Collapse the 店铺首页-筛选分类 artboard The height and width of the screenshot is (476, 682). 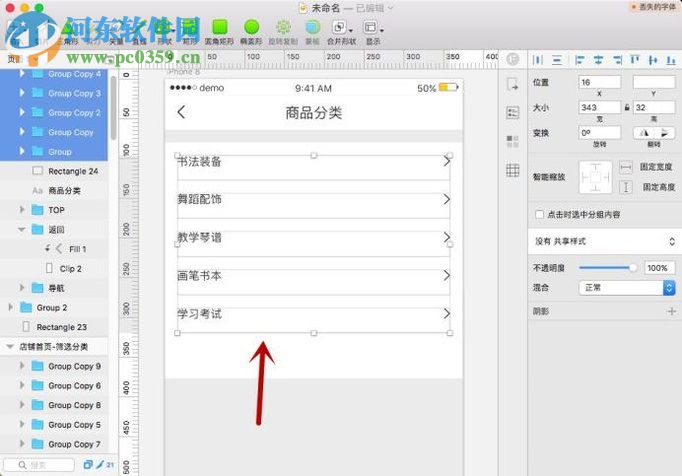pyautogui.click(x=10, y=346)
